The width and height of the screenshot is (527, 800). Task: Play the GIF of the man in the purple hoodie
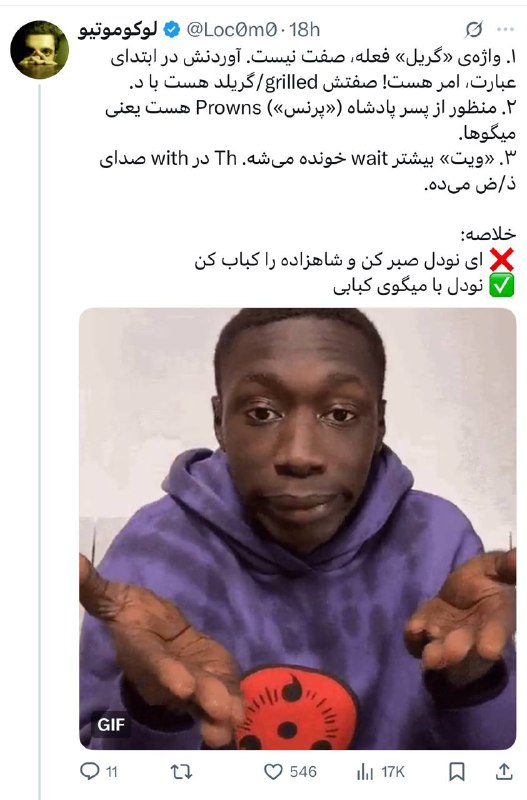coord(297,529)
